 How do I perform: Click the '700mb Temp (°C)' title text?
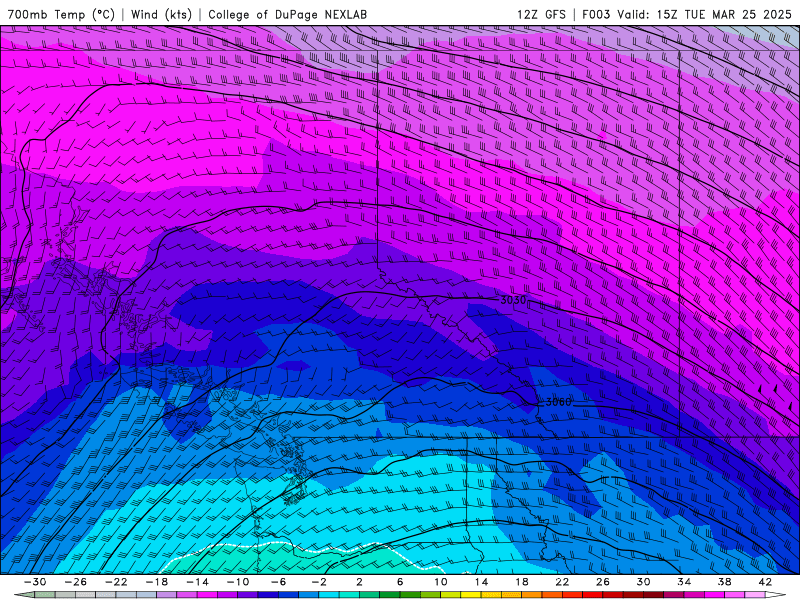tap(61, 14)
